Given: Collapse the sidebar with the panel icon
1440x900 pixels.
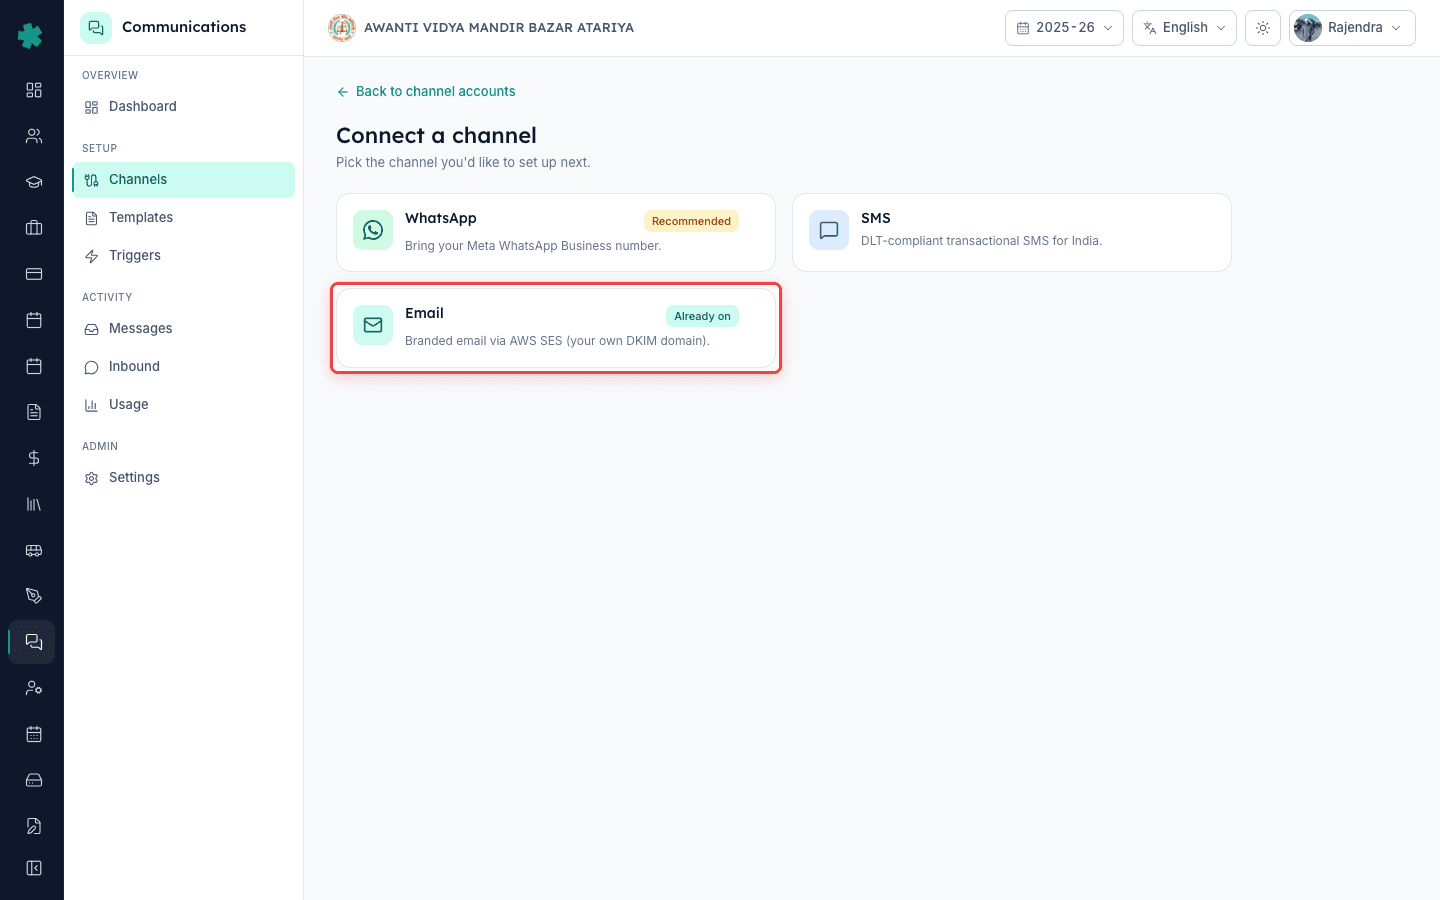Looking at the screenshot, I should pyautogui.click(x=34, y=868).
